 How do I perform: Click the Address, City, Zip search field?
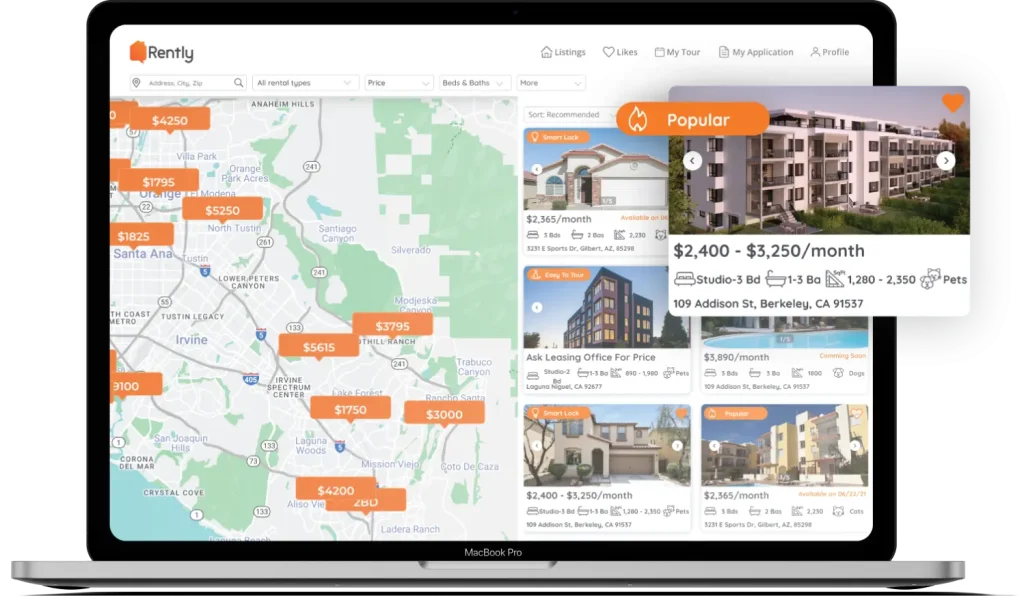coord(185,83)
